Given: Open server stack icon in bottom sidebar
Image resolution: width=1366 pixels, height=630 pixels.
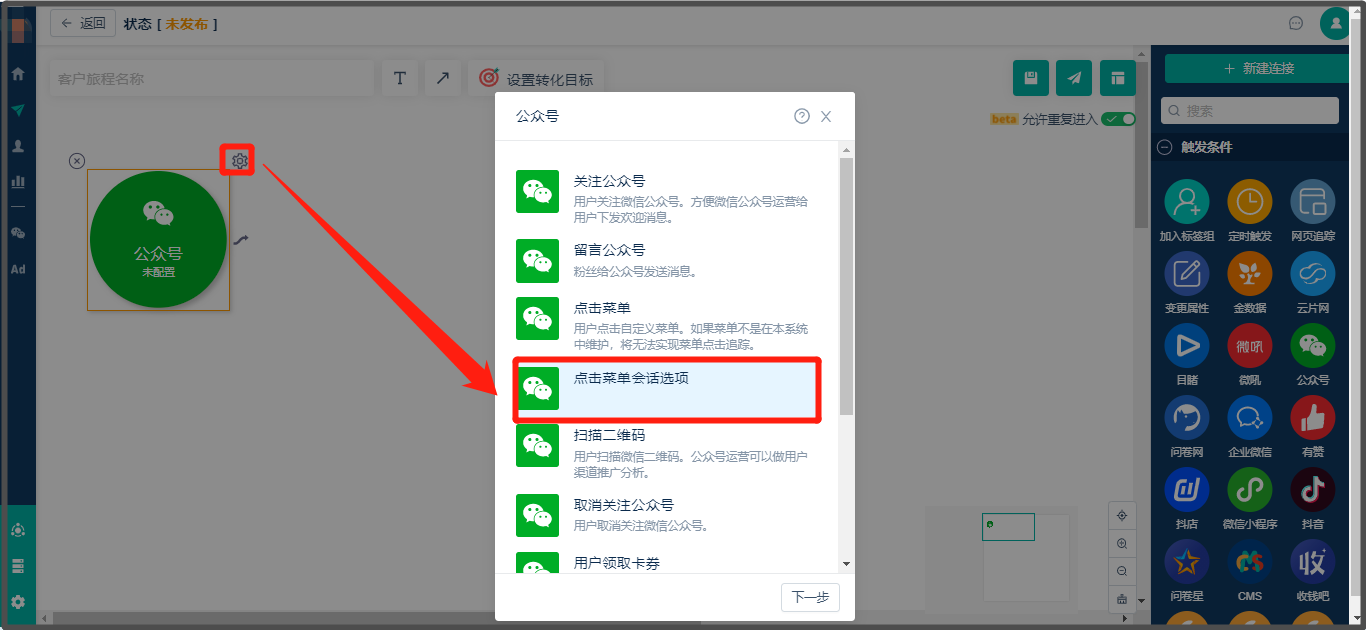Looking at the screenshot, I should pos(17,566).
